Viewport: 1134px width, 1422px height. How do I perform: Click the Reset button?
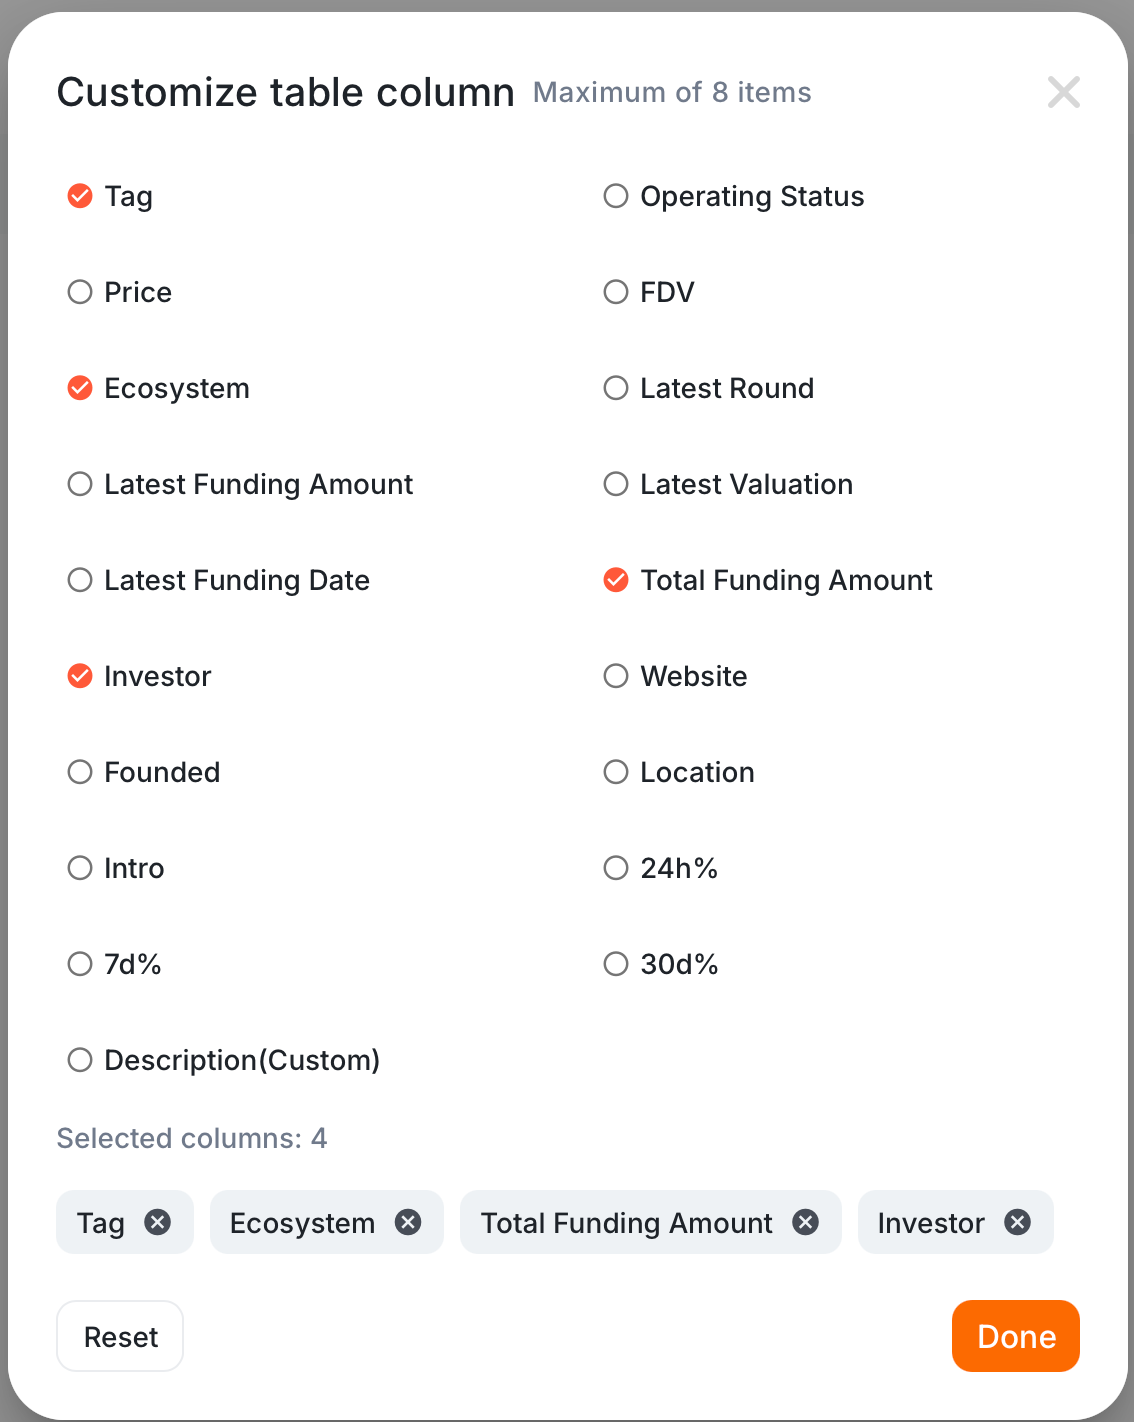(x=120, y=1336)
